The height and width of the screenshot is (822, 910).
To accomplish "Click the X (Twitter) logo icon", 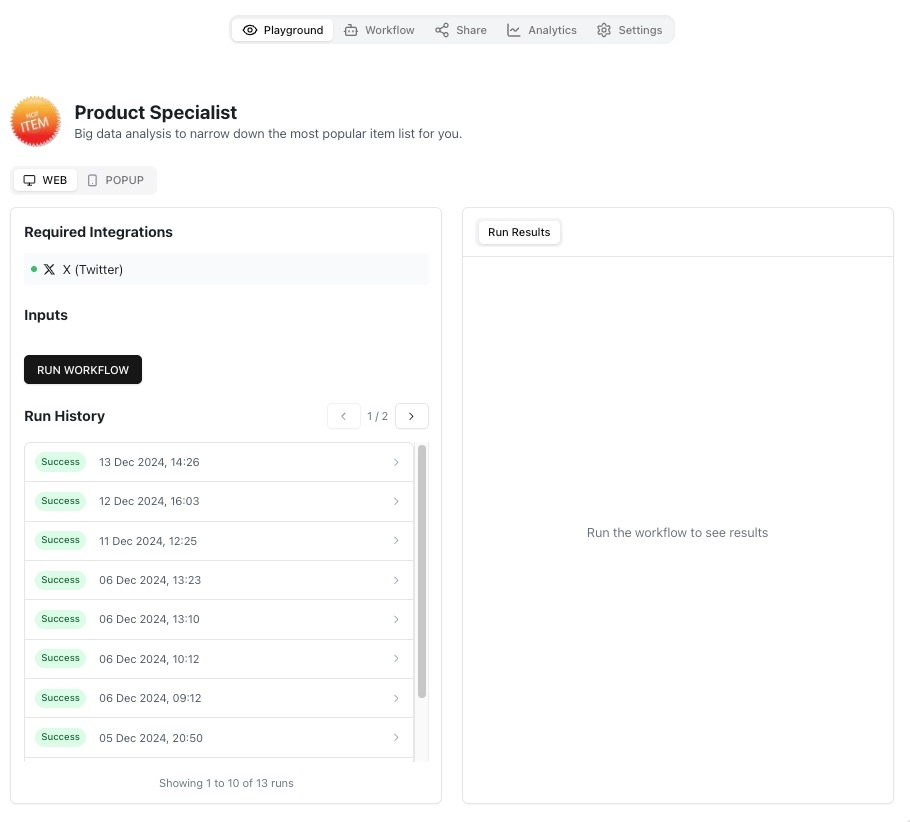I will click(49, 269).
